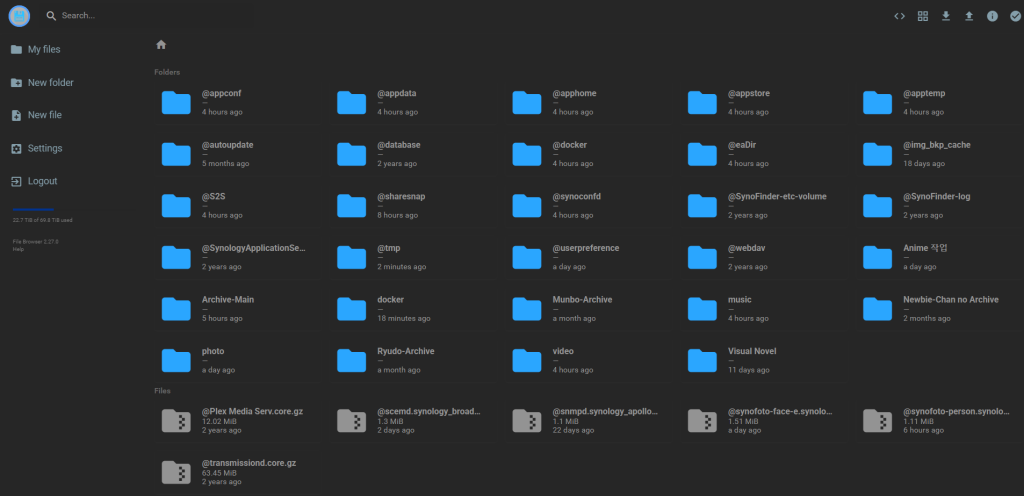
Task: Log out using the Logout item
Action: click(42, 181)
